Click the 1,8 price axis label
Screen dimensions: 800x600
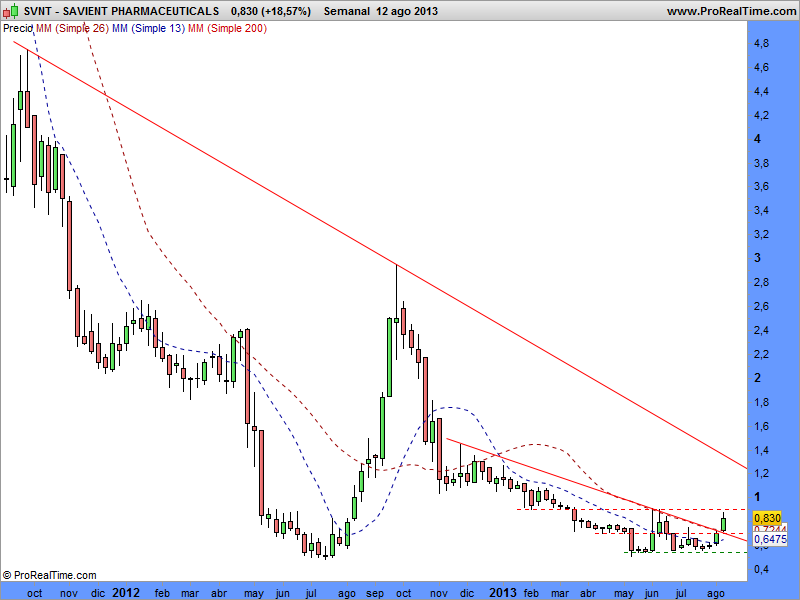(x=762, y=402)
